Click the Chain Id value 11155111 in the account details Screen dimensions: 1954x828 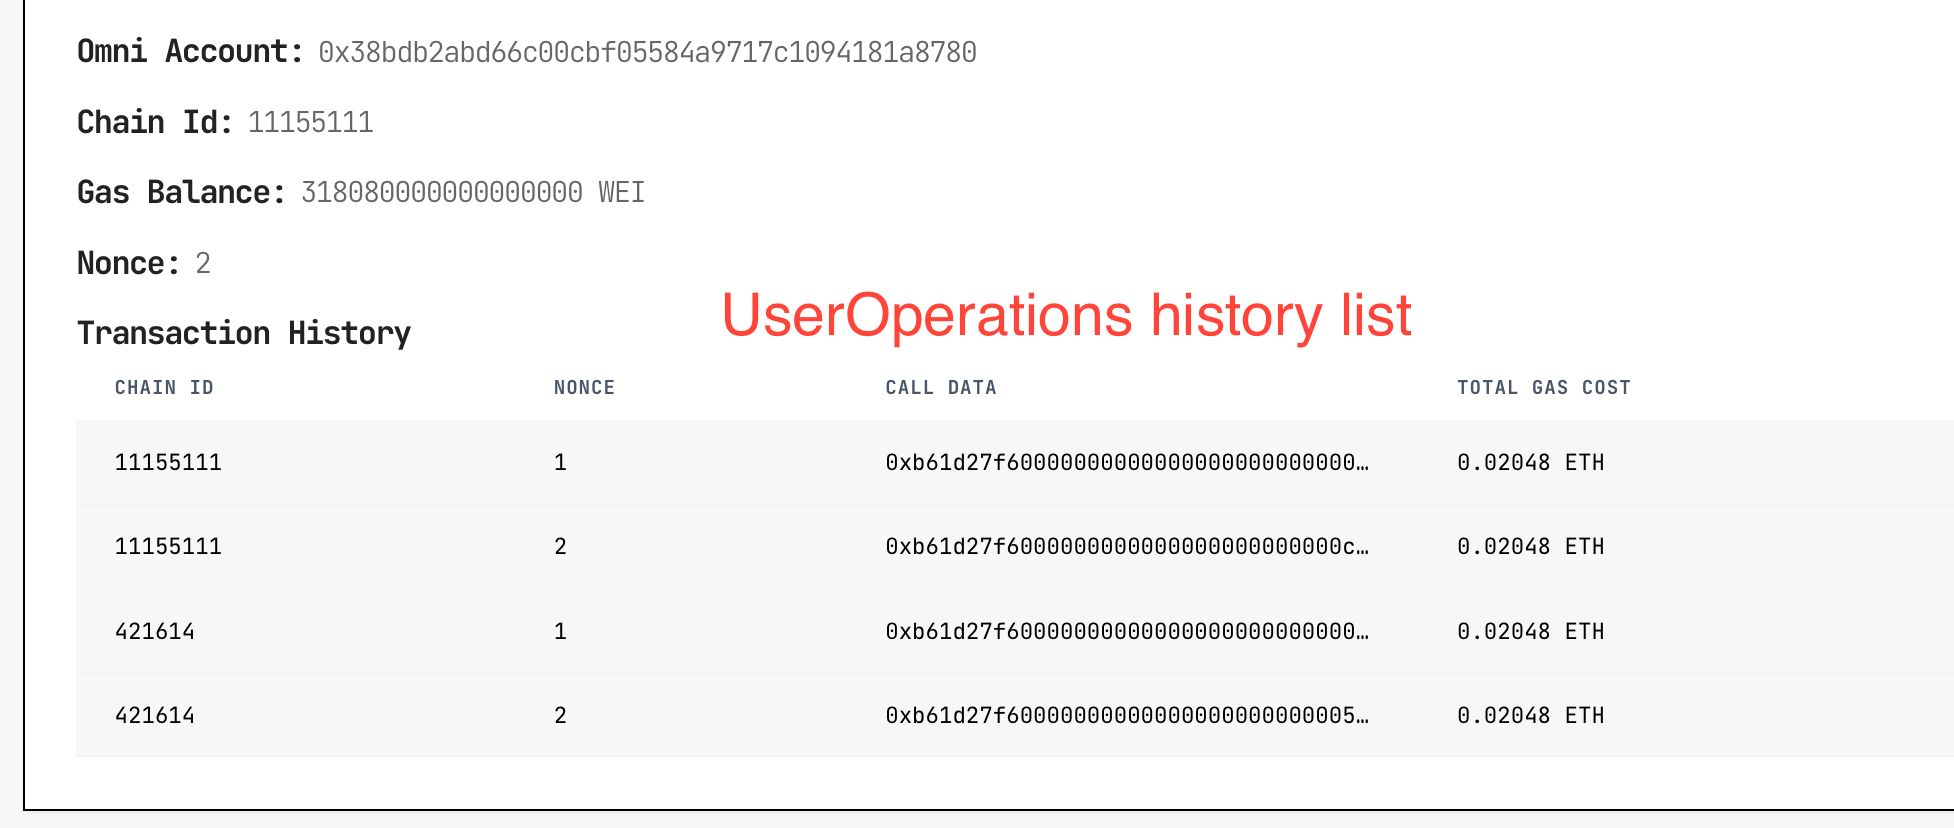click(310, 122)
